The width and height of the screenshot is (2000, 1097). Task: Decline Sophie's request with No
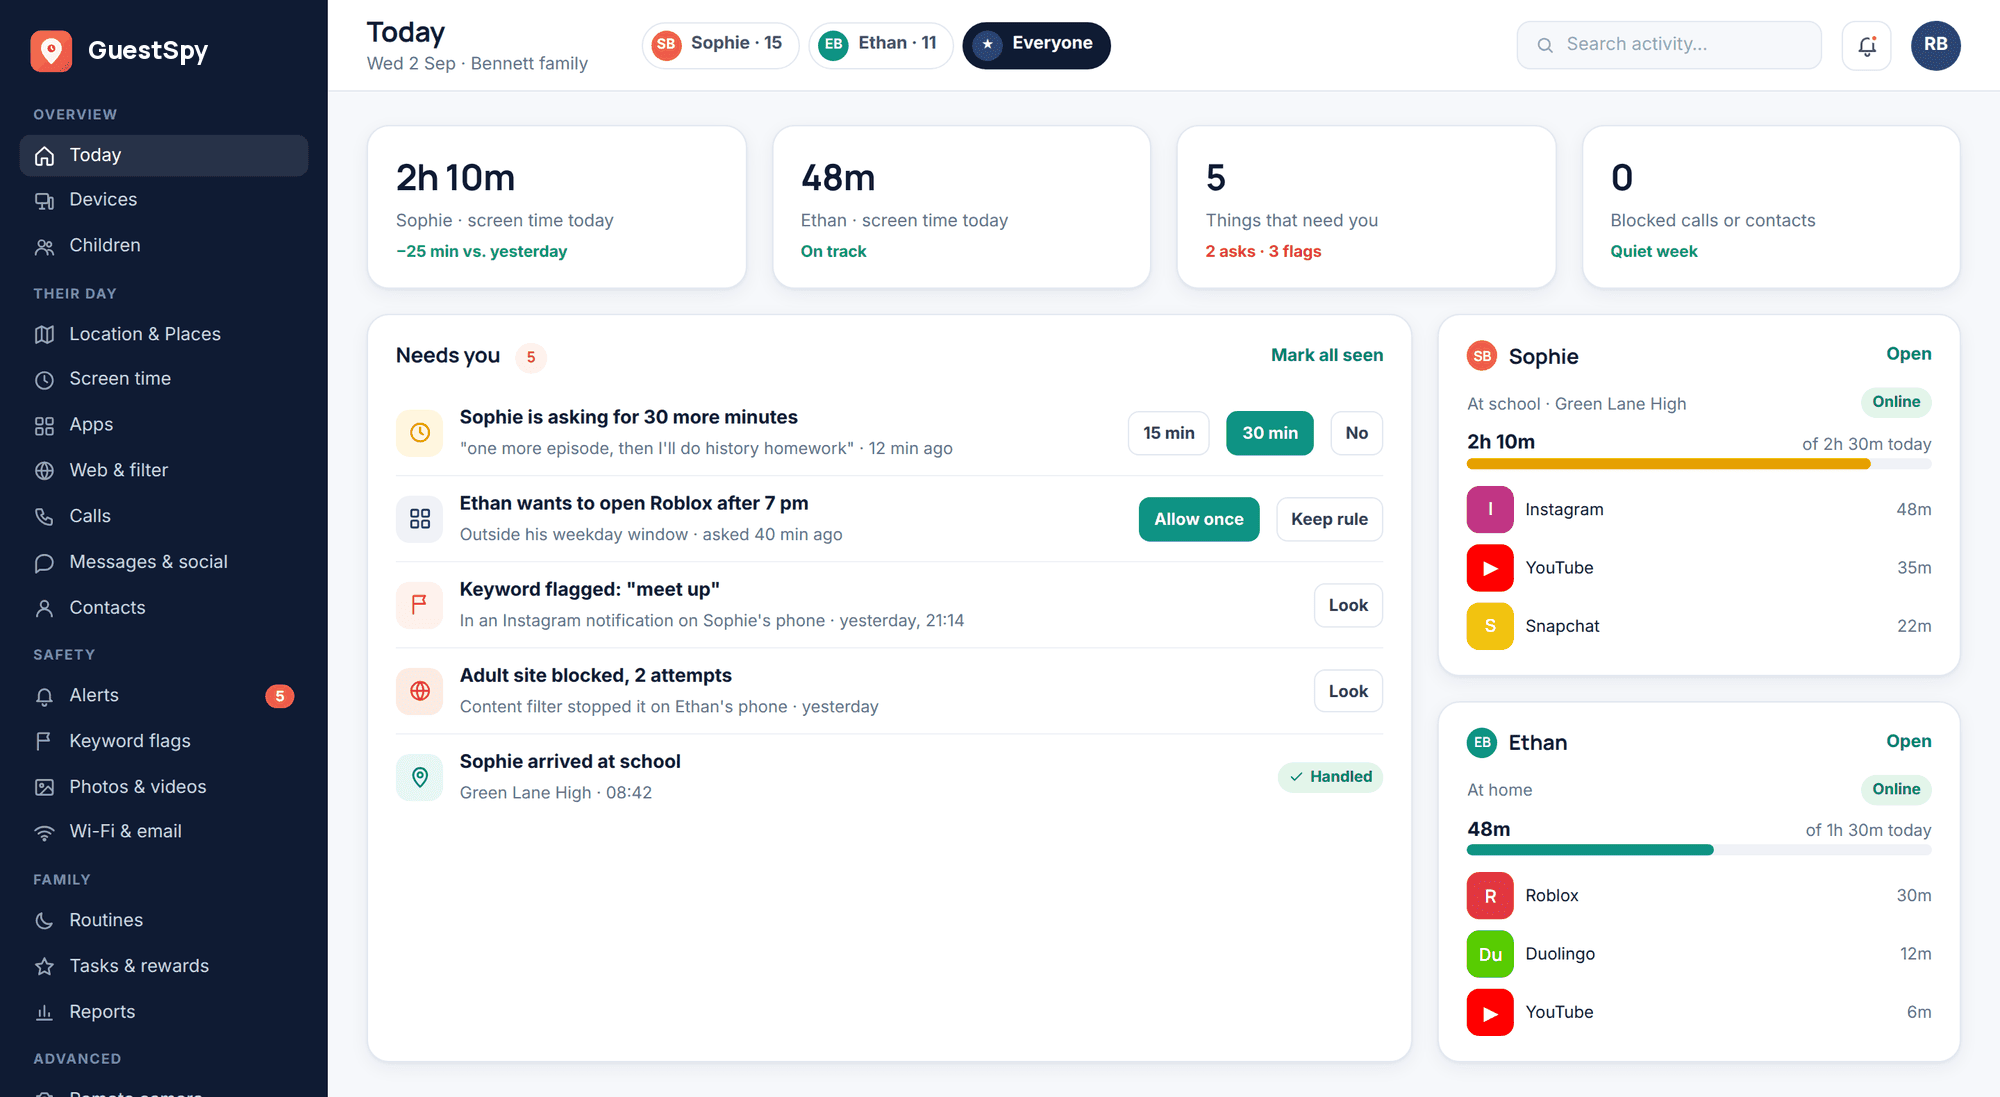1356,433
